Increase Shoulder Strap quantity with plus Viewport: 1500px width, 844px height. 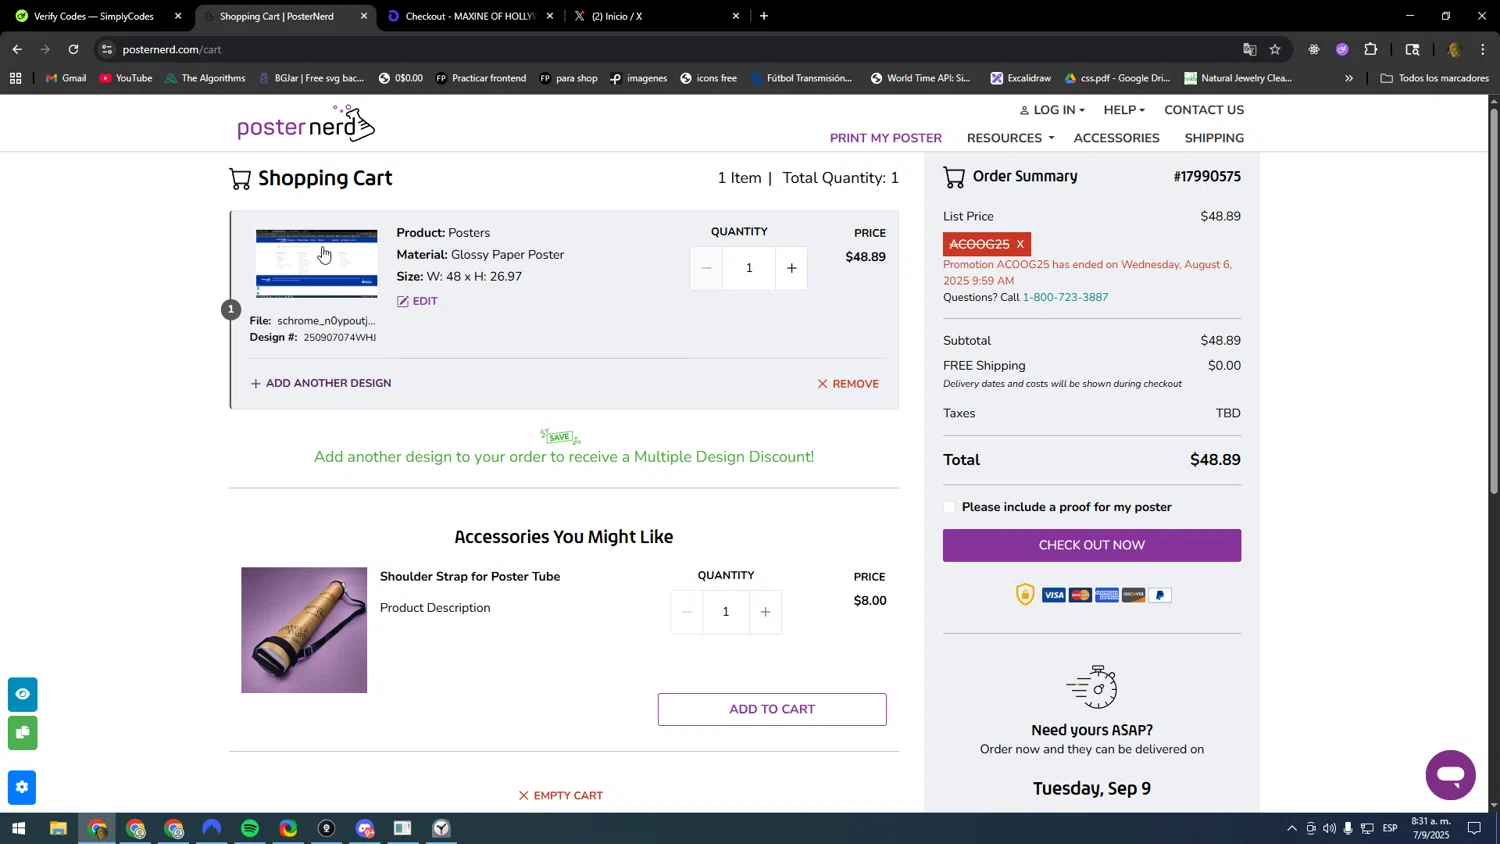click(x=765, y=612)
